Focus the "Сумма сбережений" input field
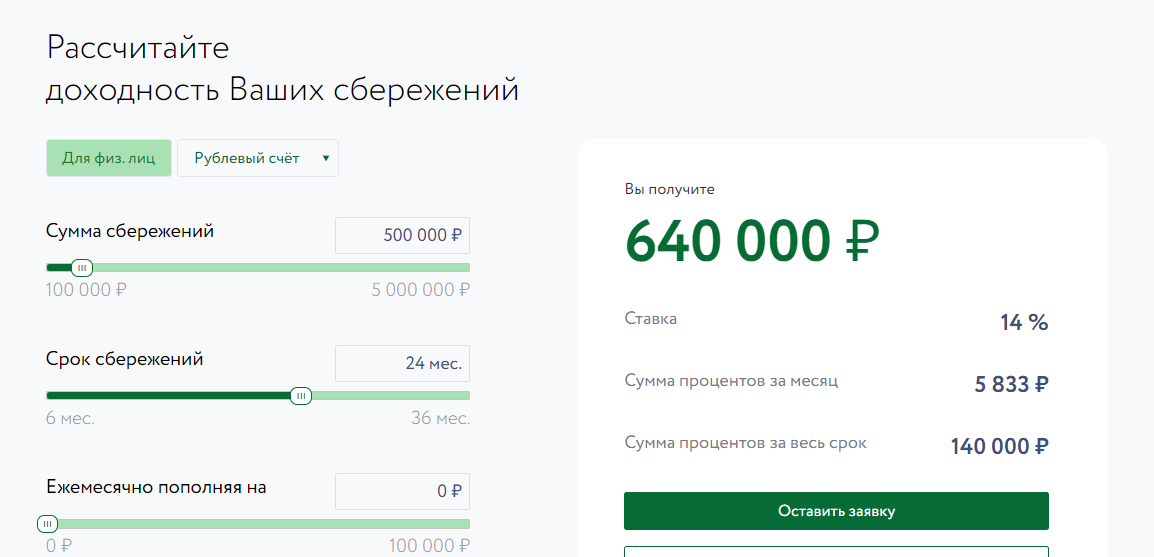 (402, 236)
